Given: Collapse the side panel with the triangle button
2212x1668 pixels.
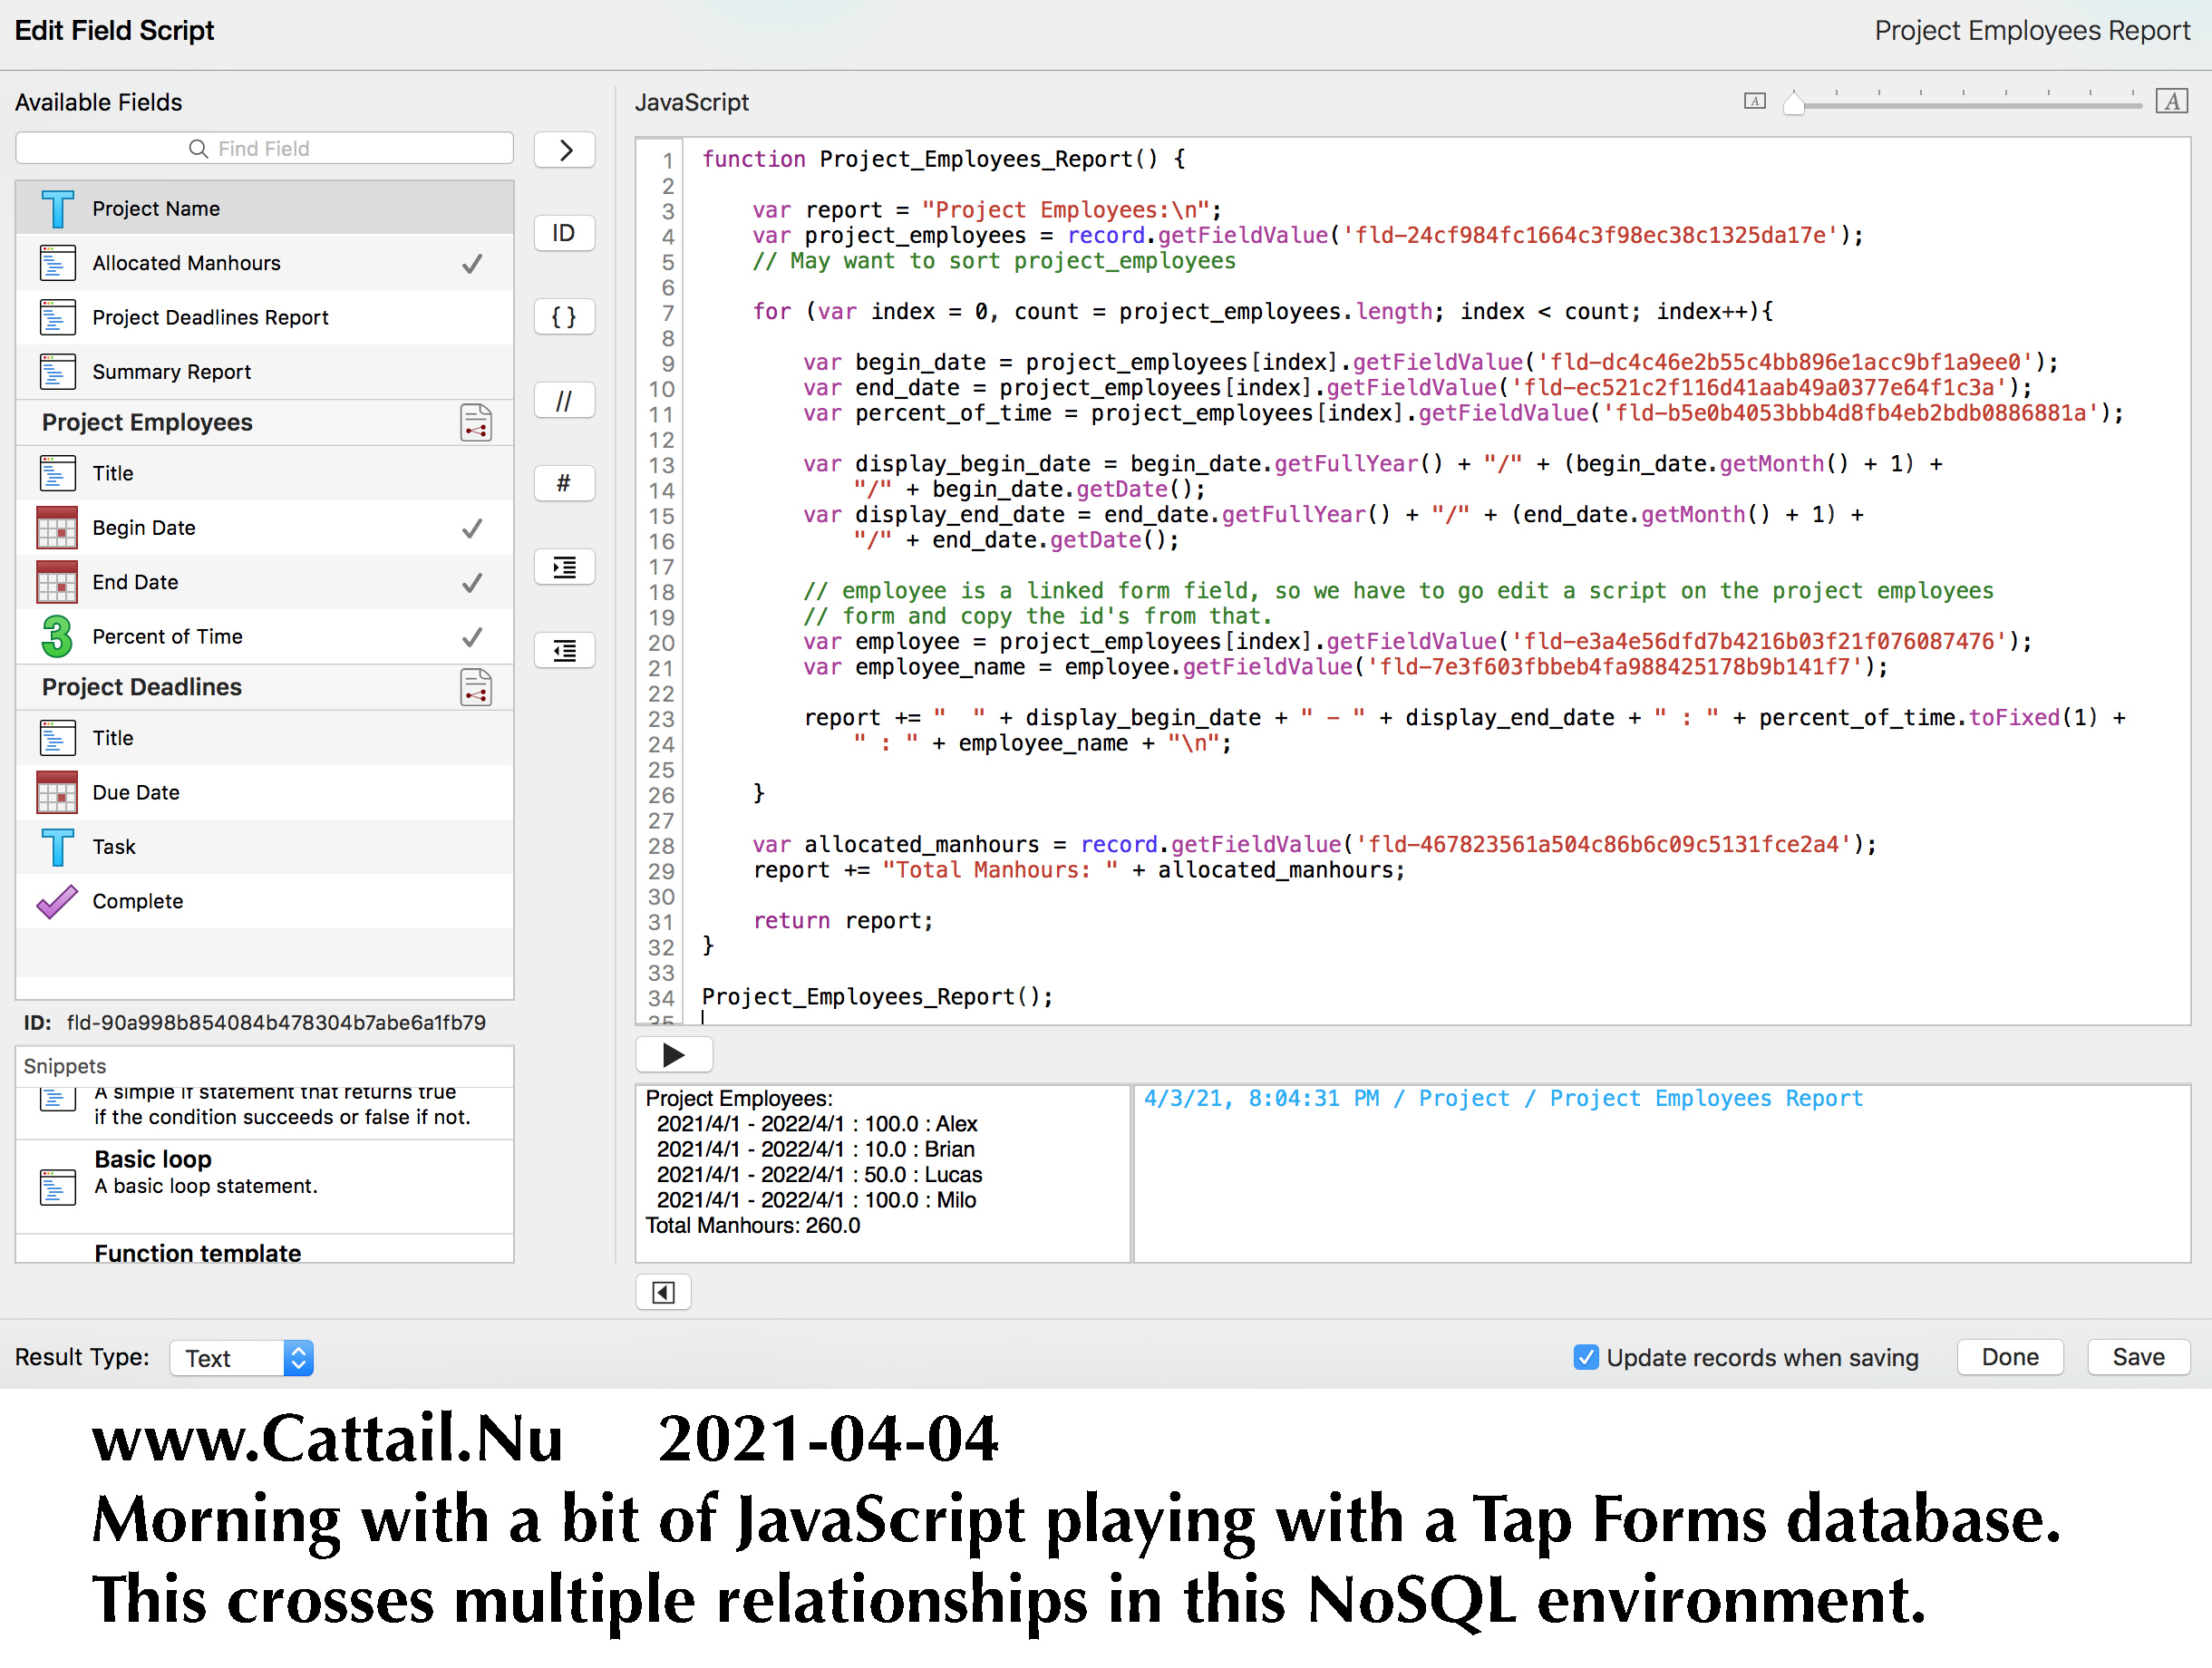Looking at the screenshot, I should click(x=663, y=1293).
